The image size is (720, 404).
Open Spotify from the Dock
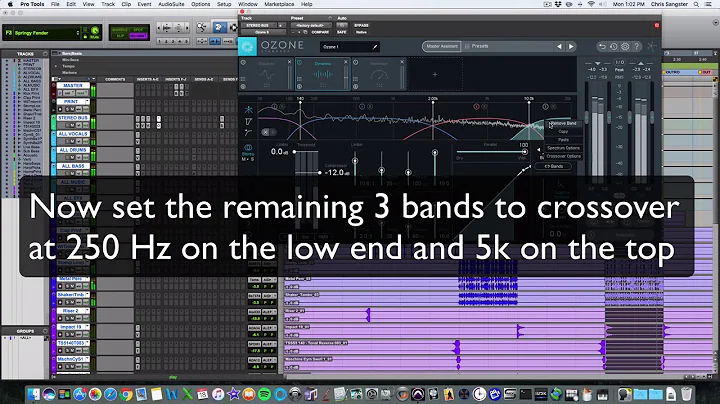264,394
